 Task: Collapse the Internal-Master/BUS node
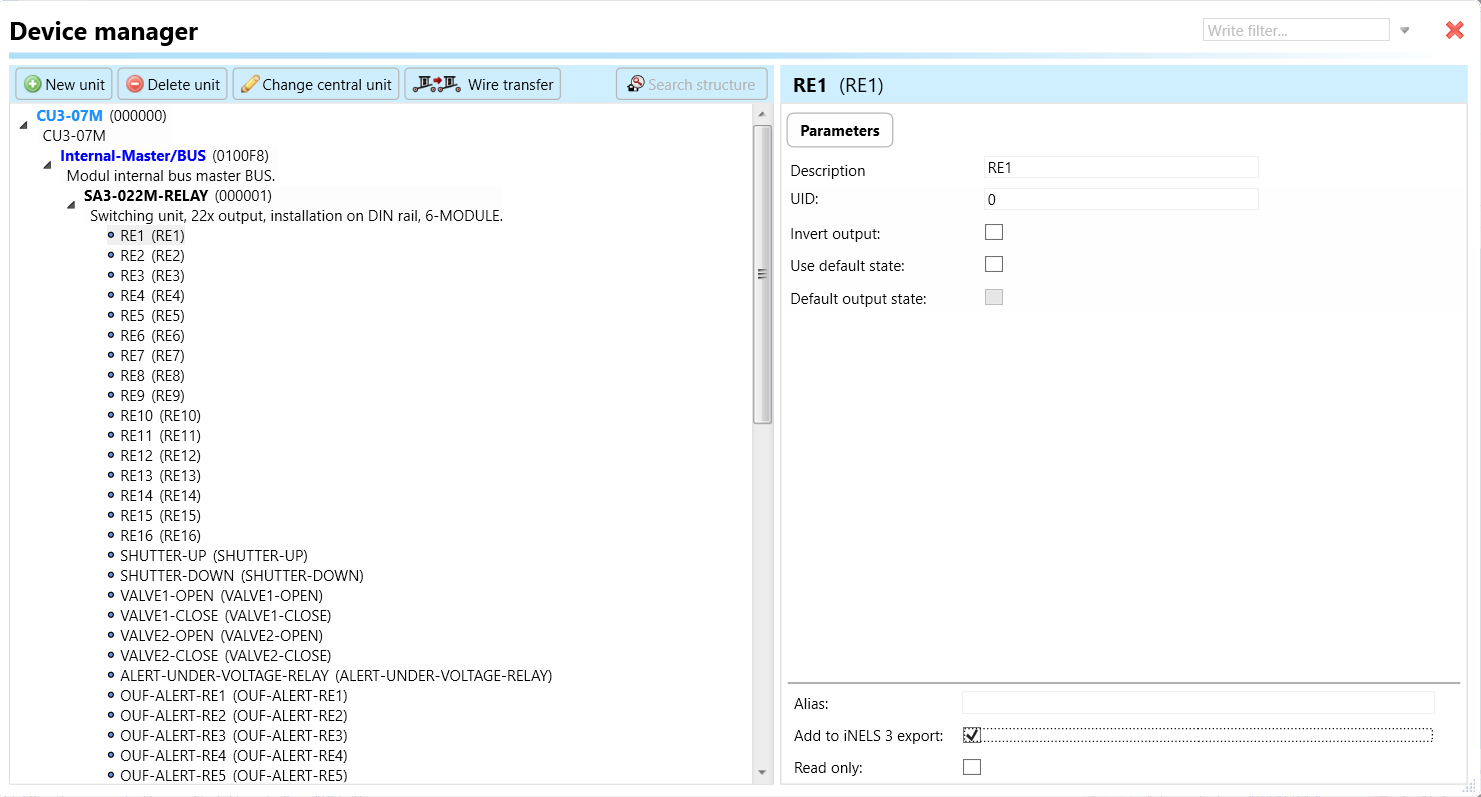click(47, 165)
